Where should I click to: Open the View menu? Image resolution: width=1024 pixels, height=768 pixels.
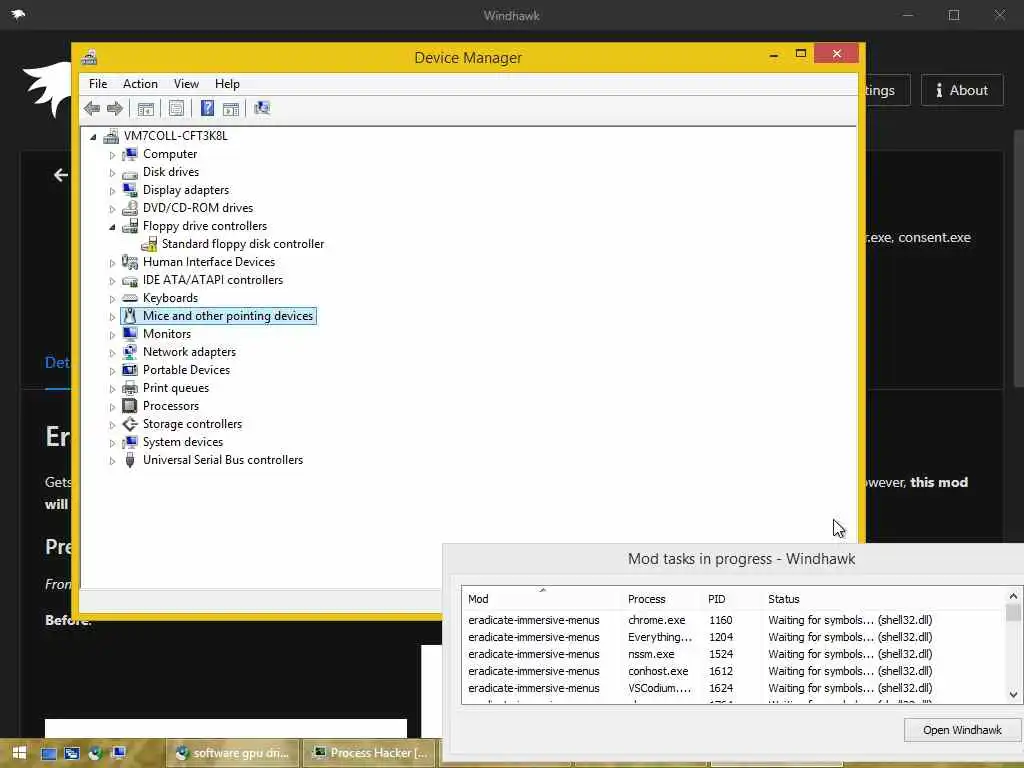[x=186, y=84]
